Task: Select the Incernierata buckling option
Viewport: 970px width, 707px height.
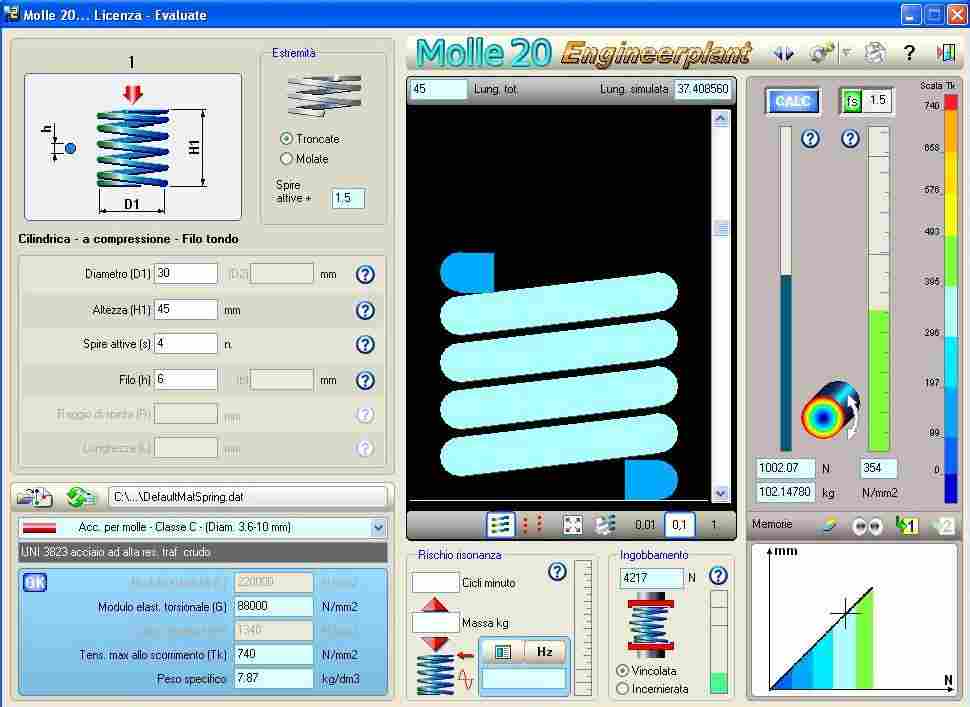Action: pyautogui.click(x=623, y=688)
